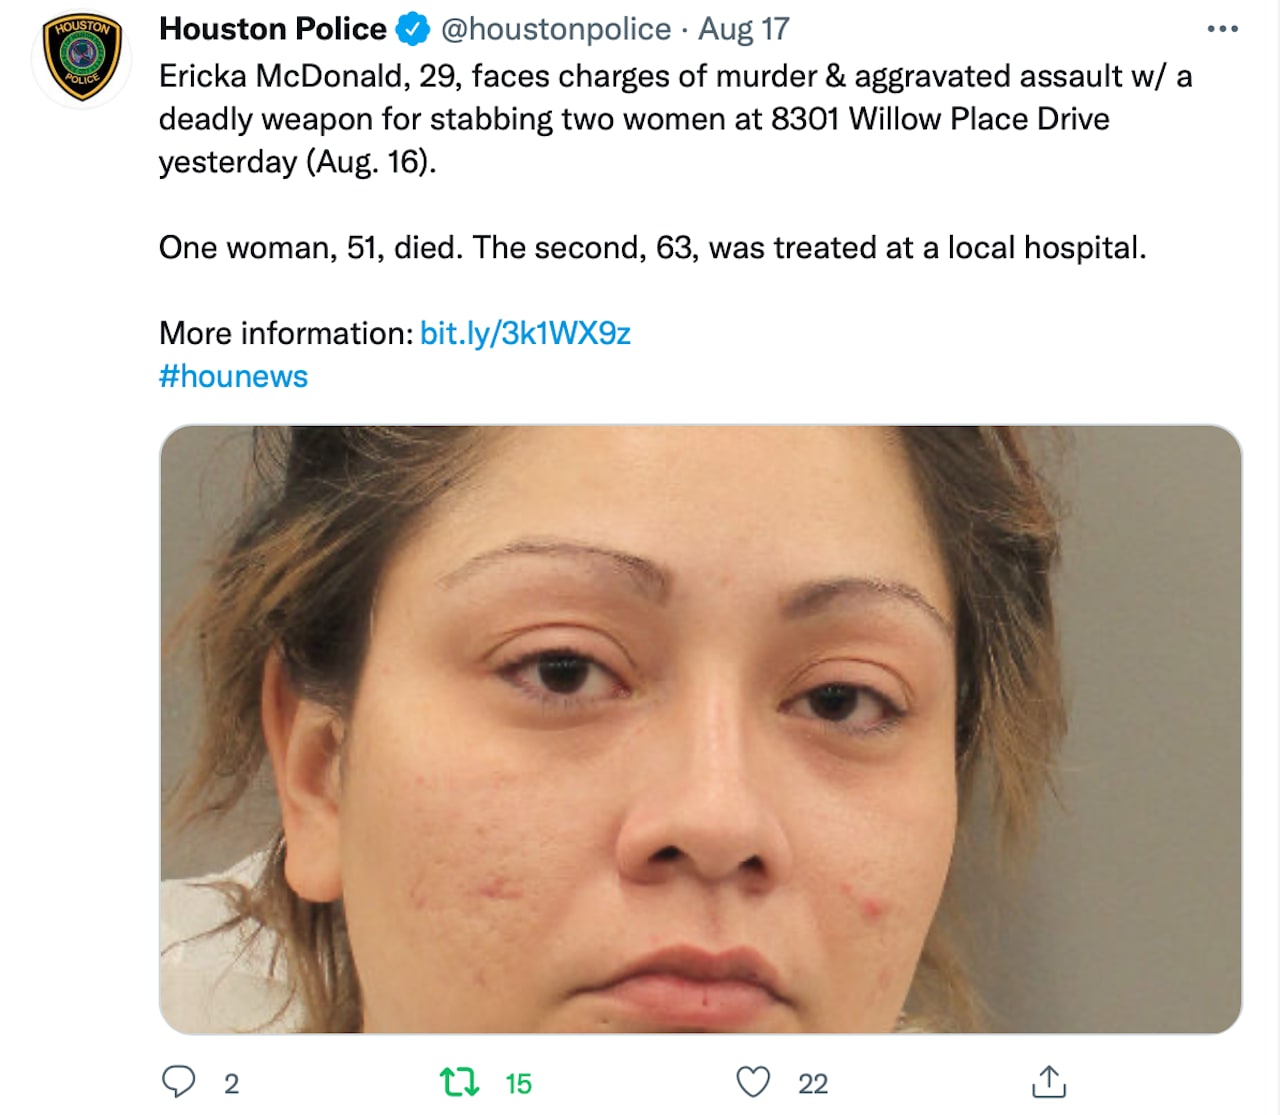Open the Aug 17 timestamp permalink

tap(744, 29)
